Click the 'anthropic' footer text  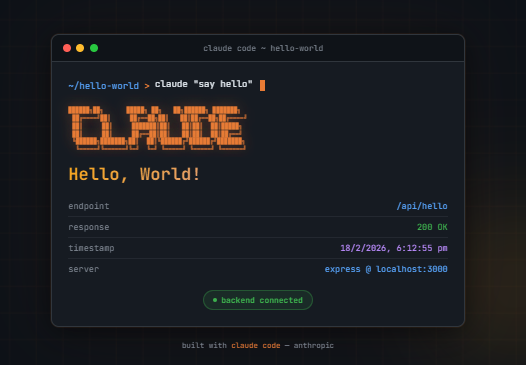[x=314, y=346]
